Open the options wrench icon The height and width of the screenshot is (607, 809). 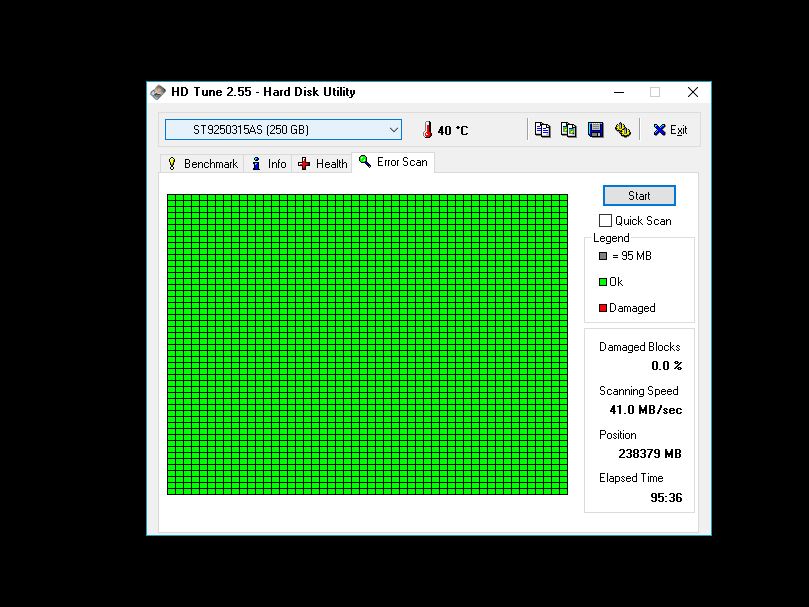623,130
